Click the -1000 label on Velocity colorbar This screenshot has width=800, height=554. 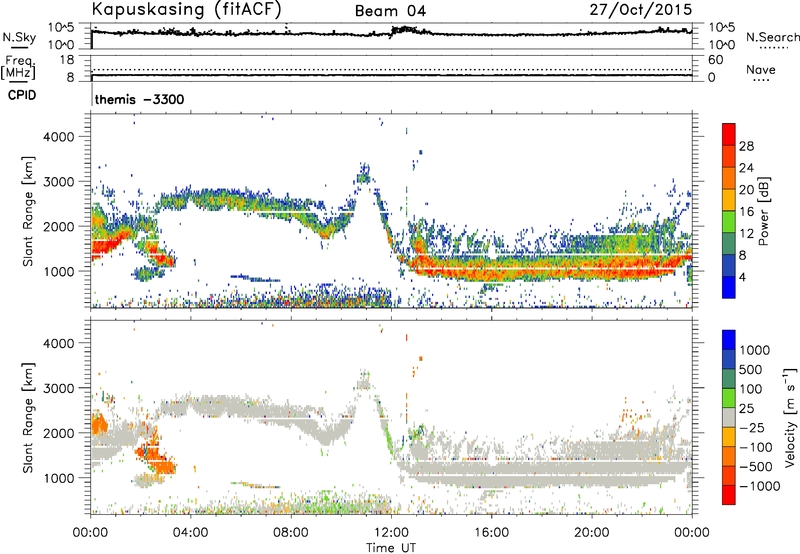coord(759,486)
